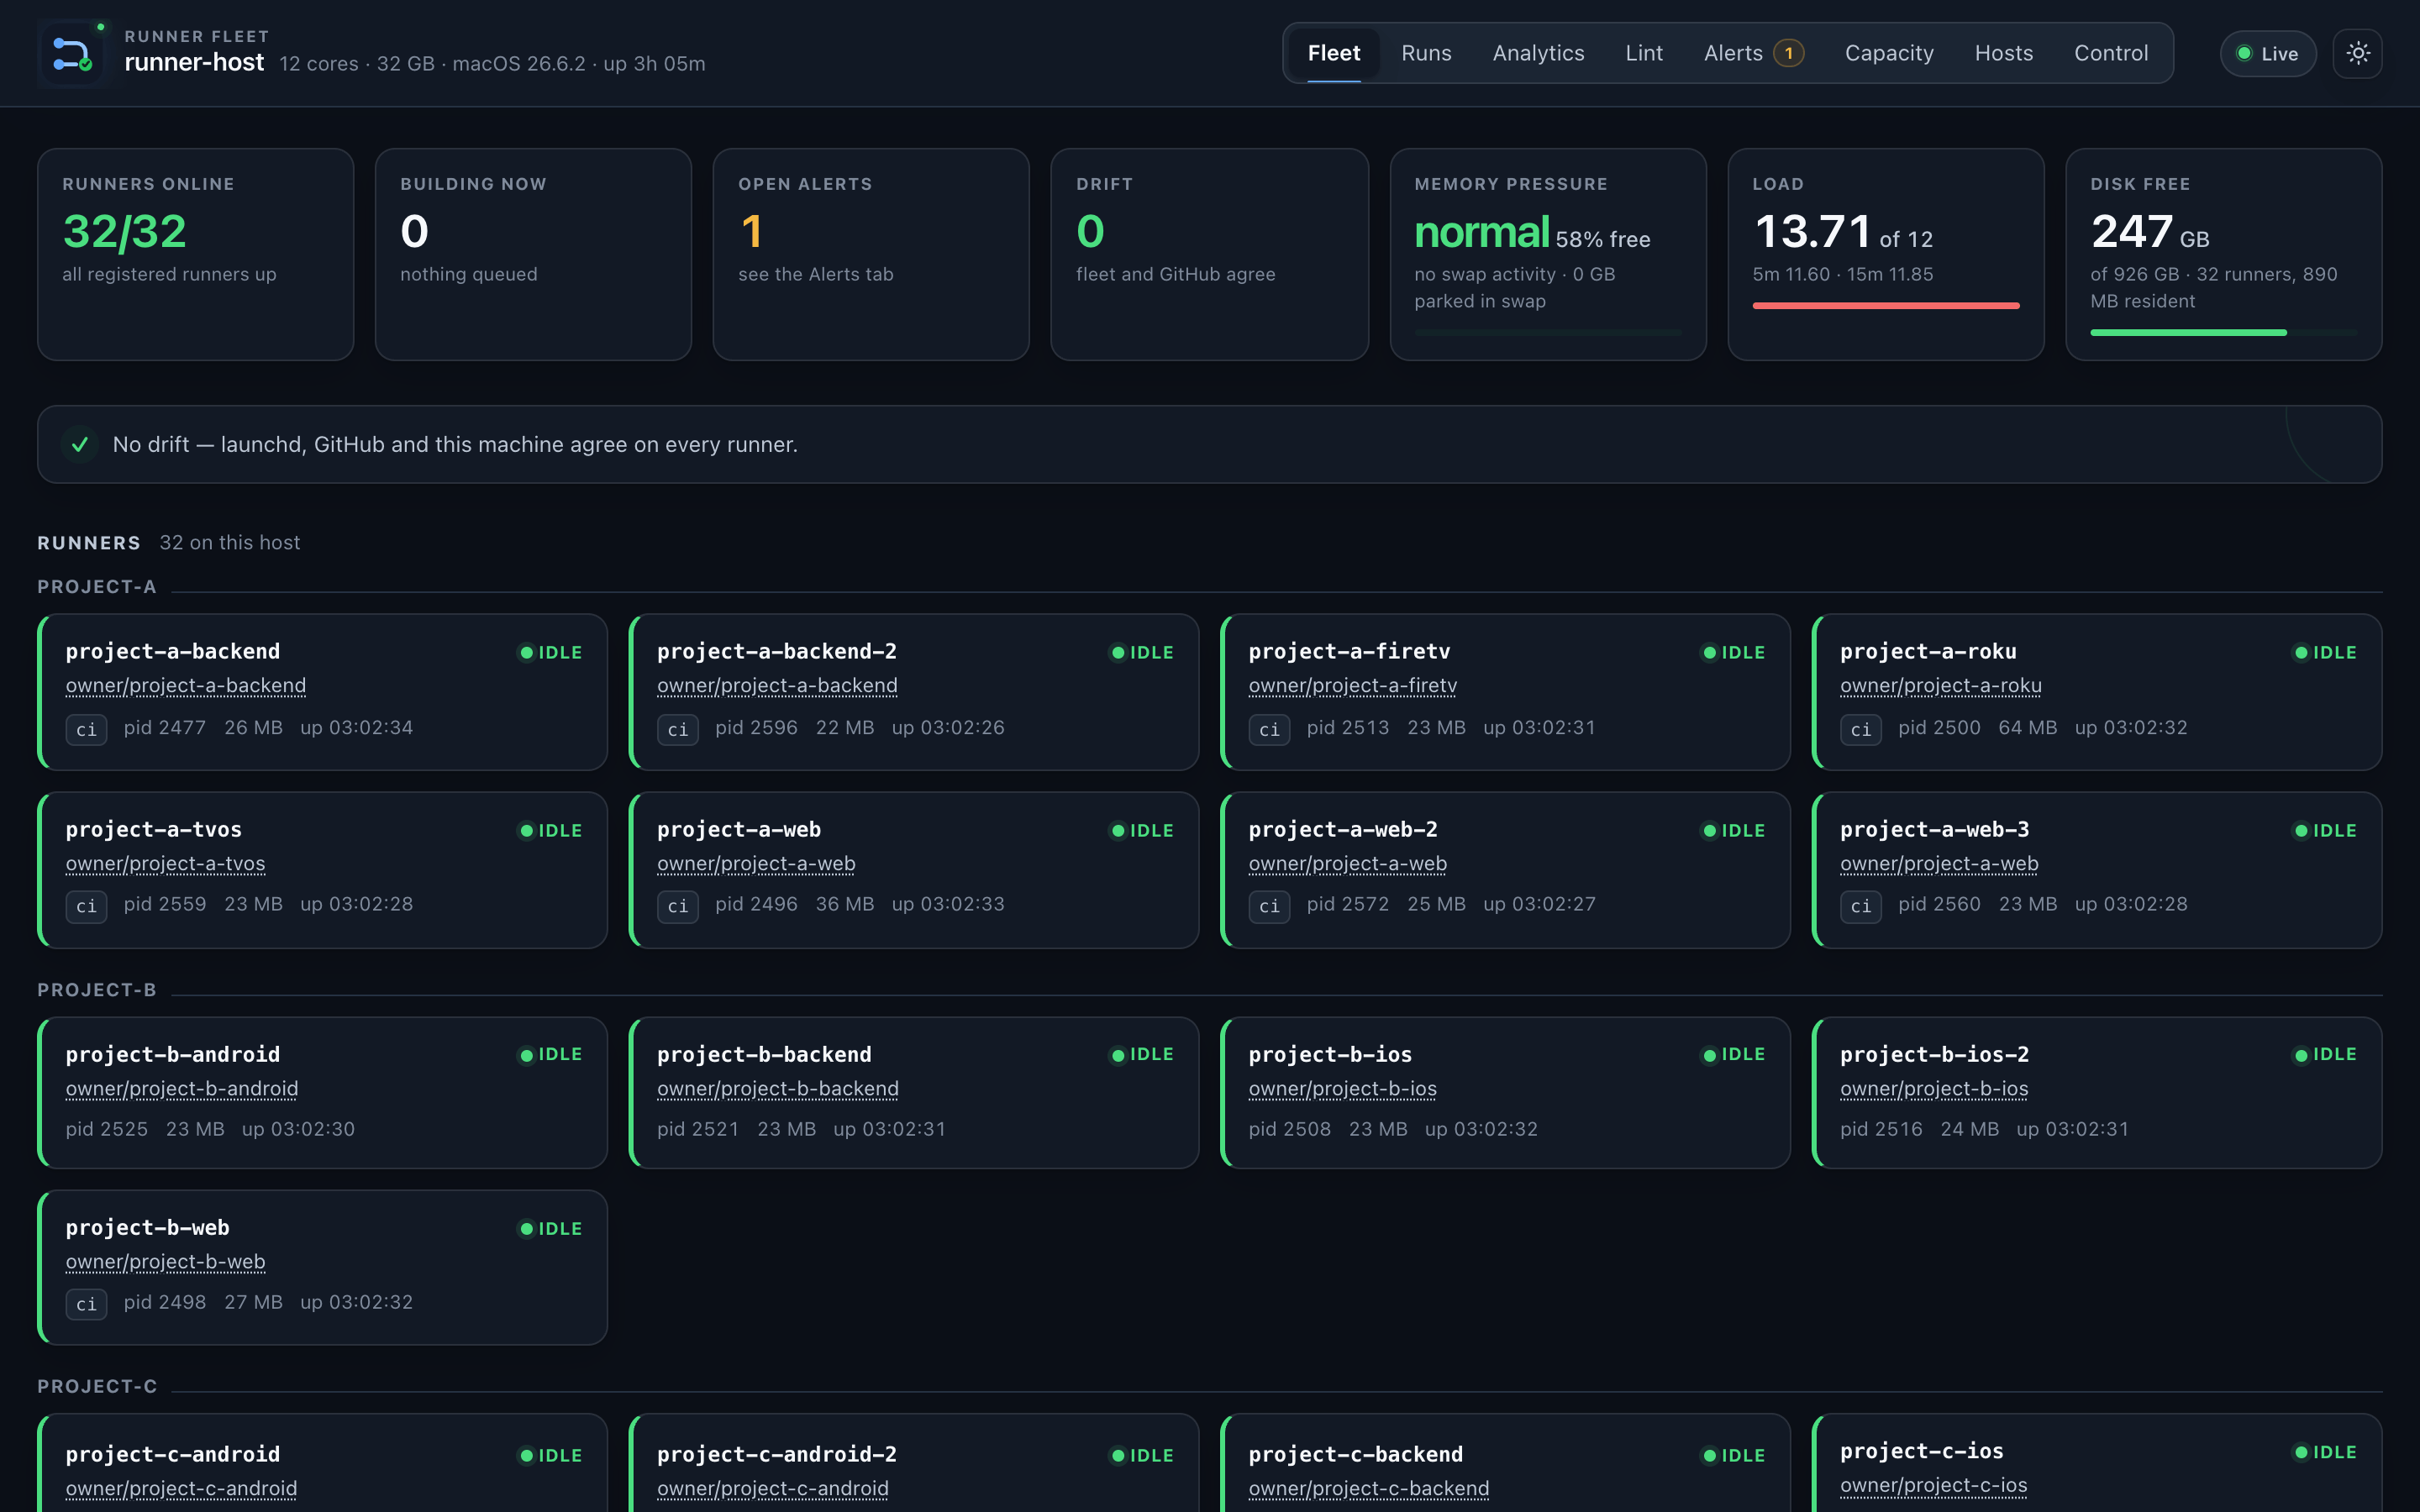
Task: Click "32 on this host" runners count
Action: 229,543
